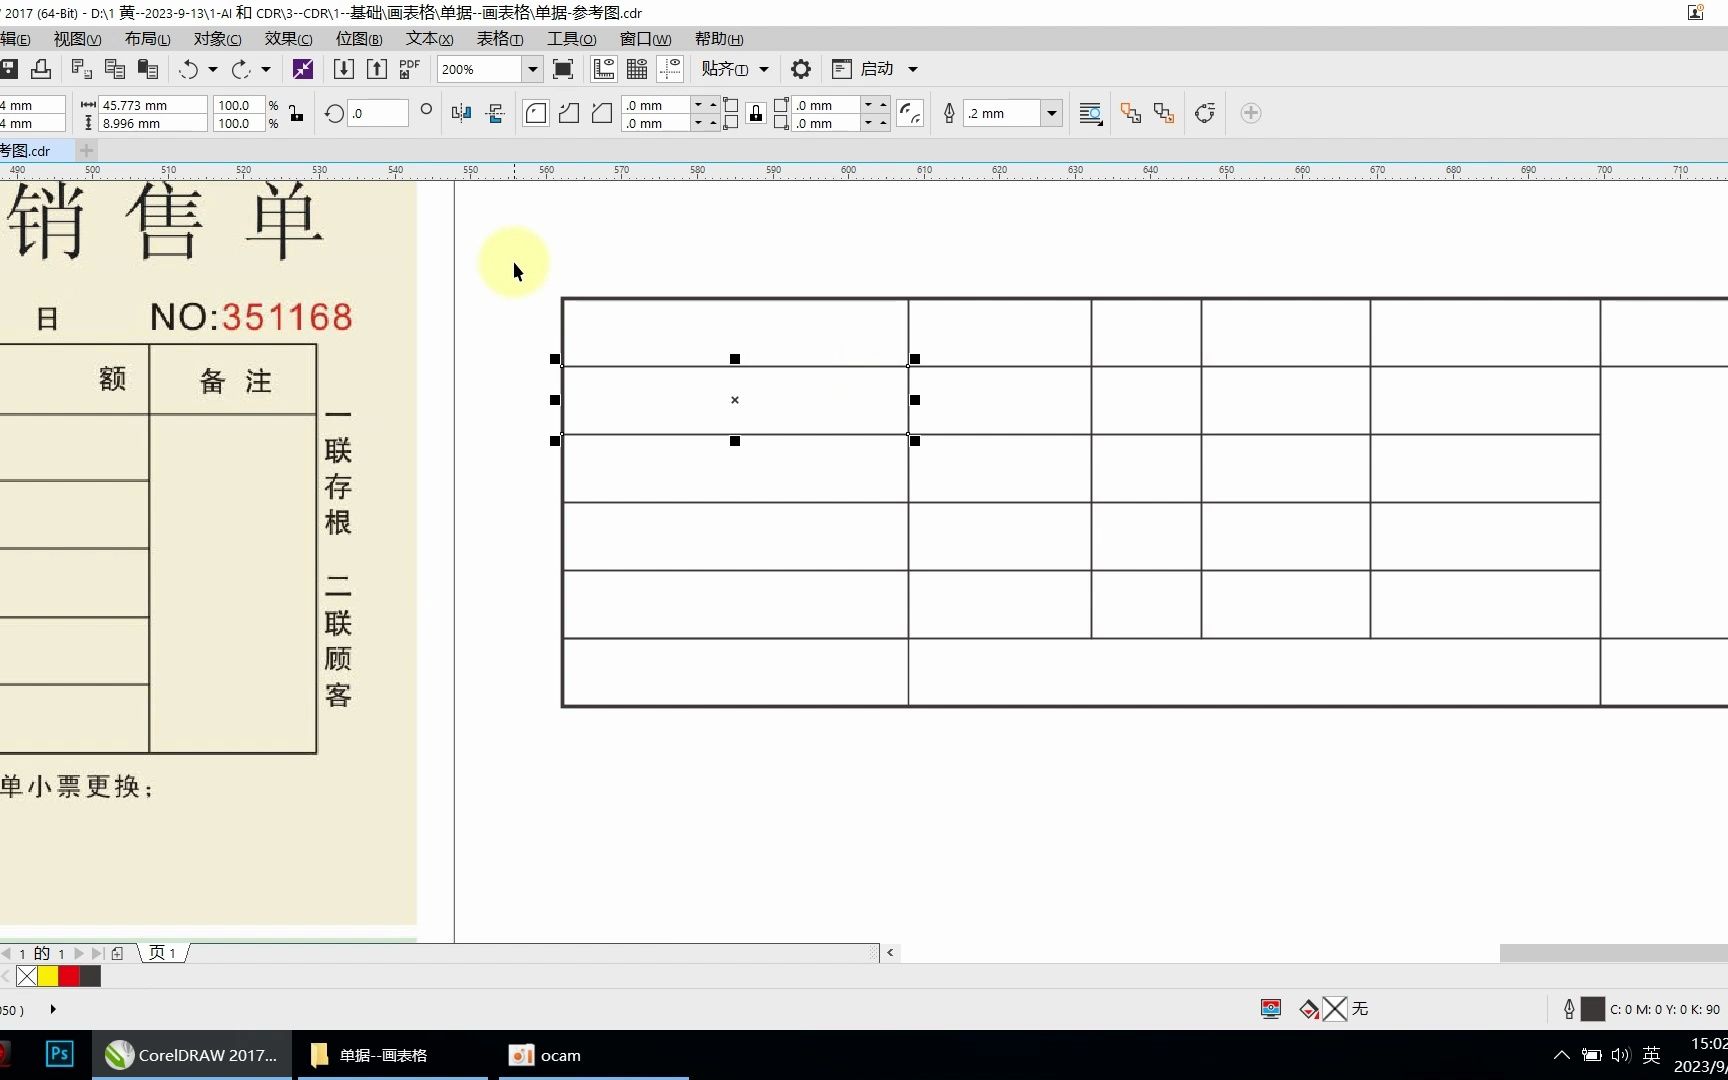The width and height of the screenshot is (1728, 1080).
Task: Click the To Front of Layer icon
Action: pyautogui.click(x=1131, y=113)
